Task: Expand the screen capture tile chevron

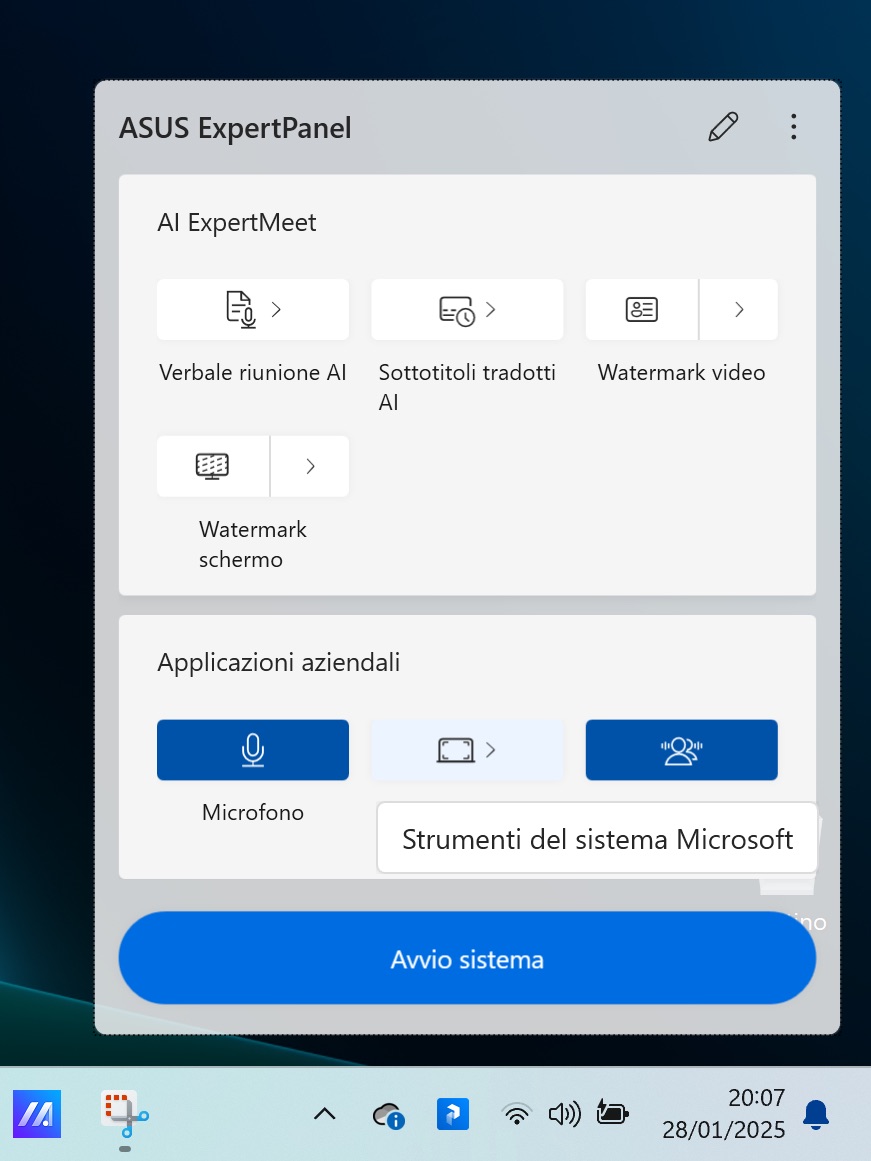Action: click(x=490, y=750)
